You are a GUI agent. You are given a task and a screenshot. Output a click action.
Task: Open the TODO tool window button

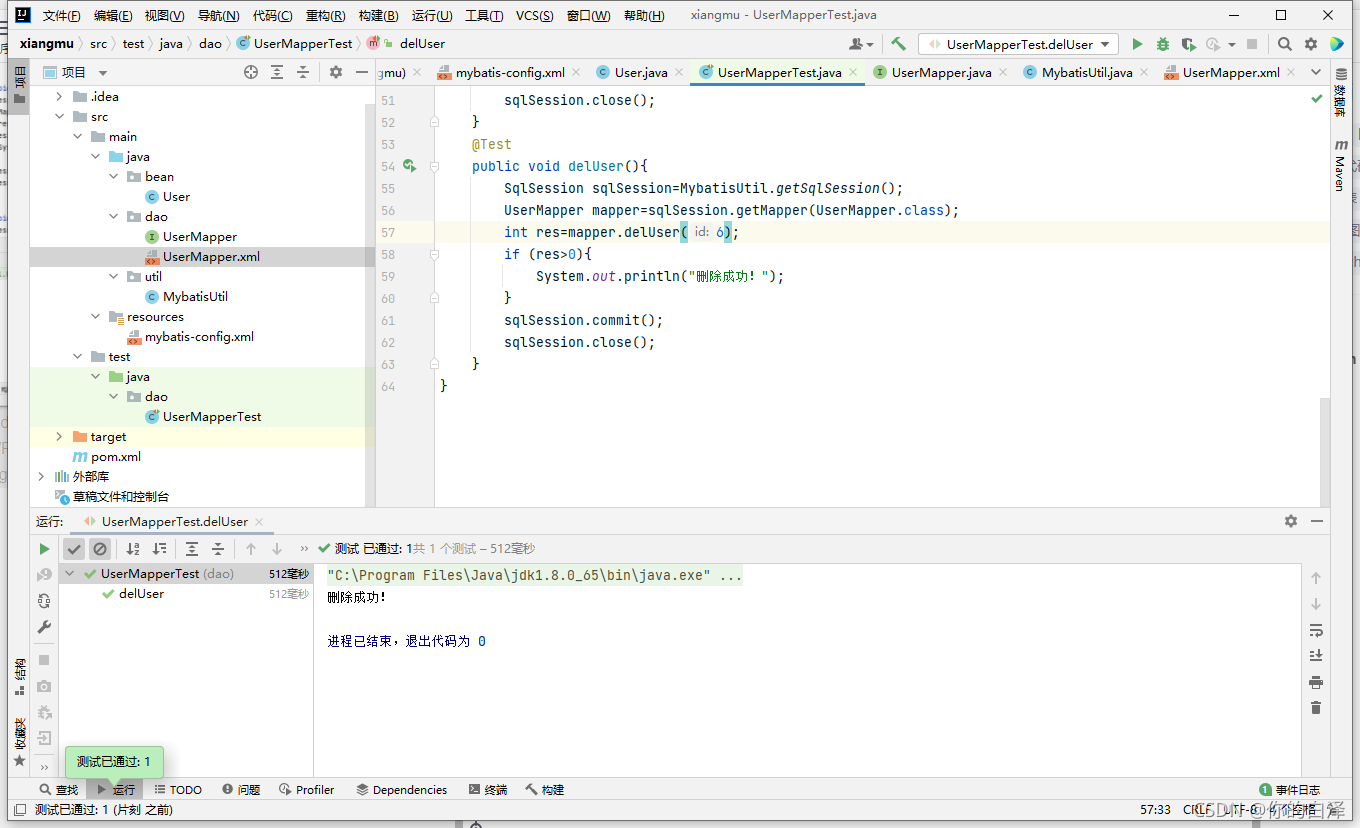[x=176, y=789]
